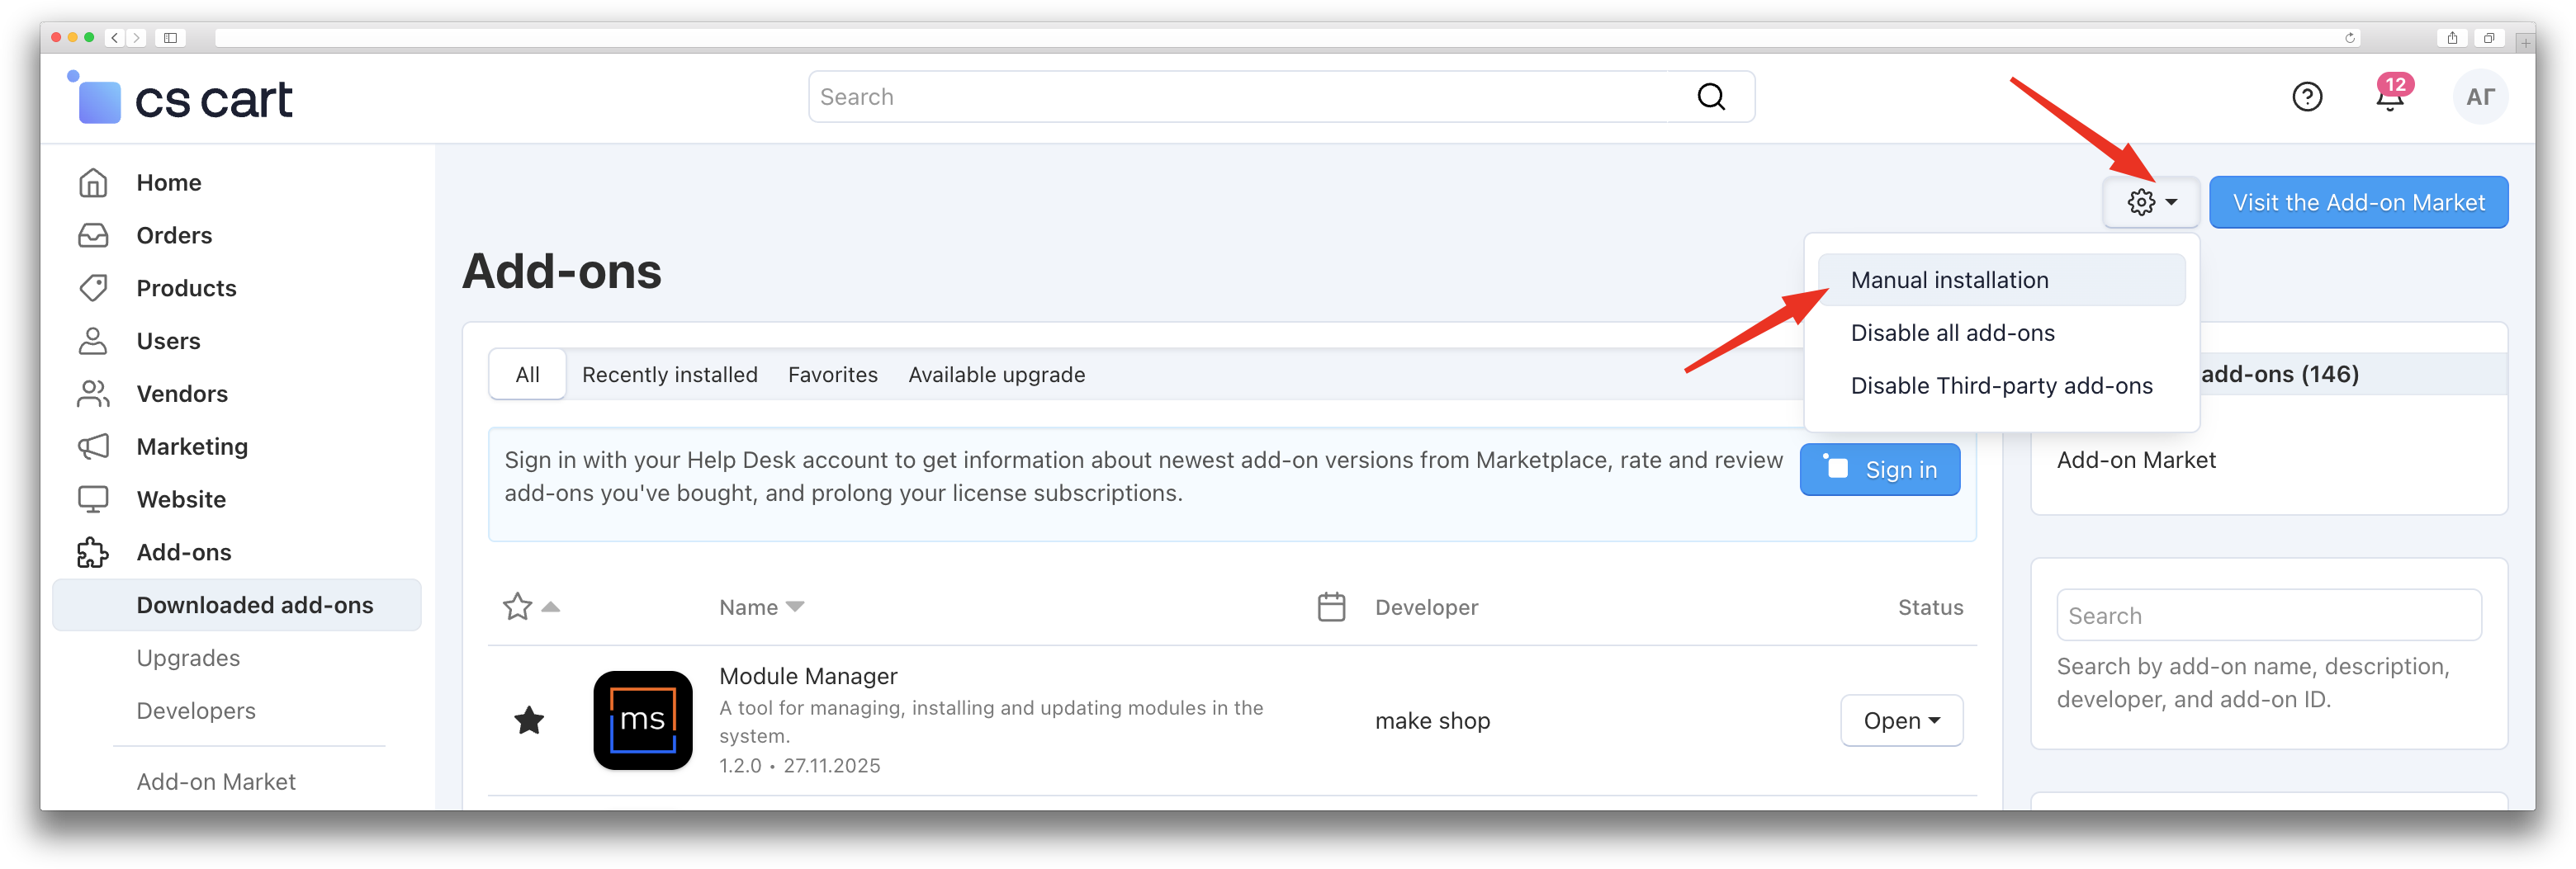
Task: Sort add-ons by the calendar date icon
Action: tap(1331, 607)
